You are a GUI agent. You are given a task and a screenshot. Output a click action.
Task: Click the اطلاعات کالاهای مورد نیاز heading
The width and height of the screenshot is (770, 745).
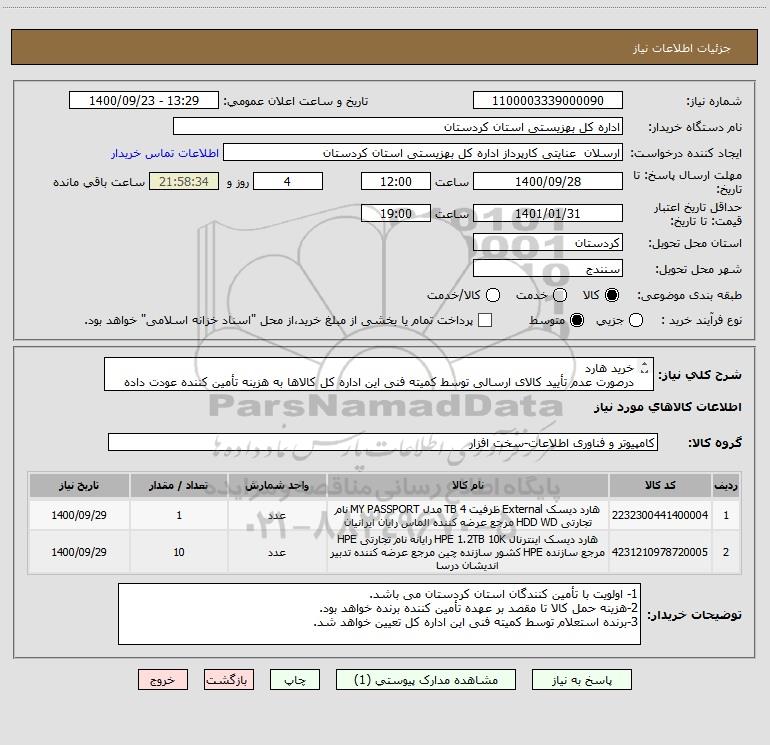(x=667, y=407)
